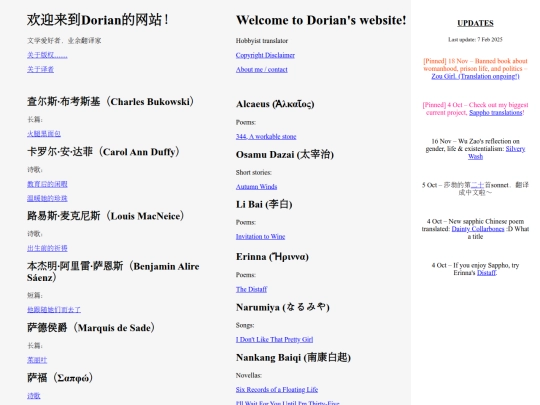Open the Chinese copyright link 关于版权
Screen dimensions: 540x405
(x=47, y=55)
